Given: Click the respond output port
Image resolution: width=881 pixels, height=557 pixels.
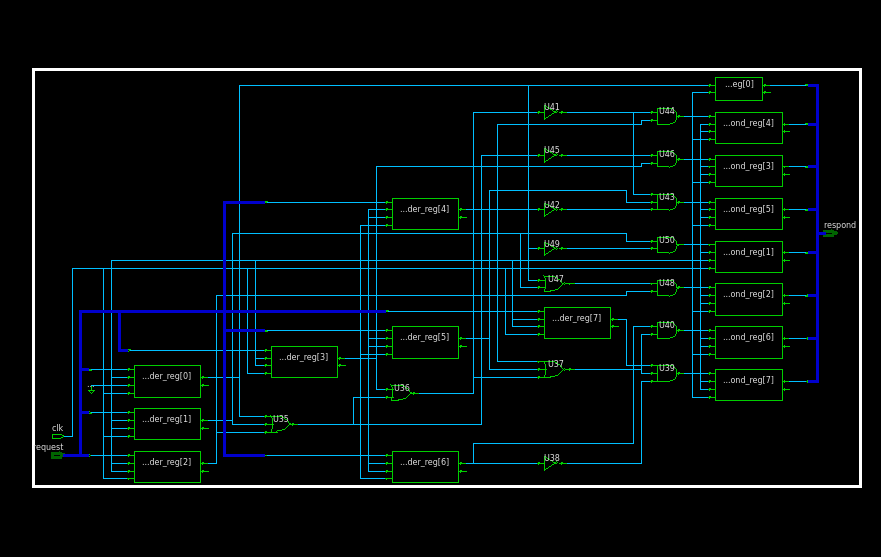Looking at the screenshot, I should coord(829,234).
